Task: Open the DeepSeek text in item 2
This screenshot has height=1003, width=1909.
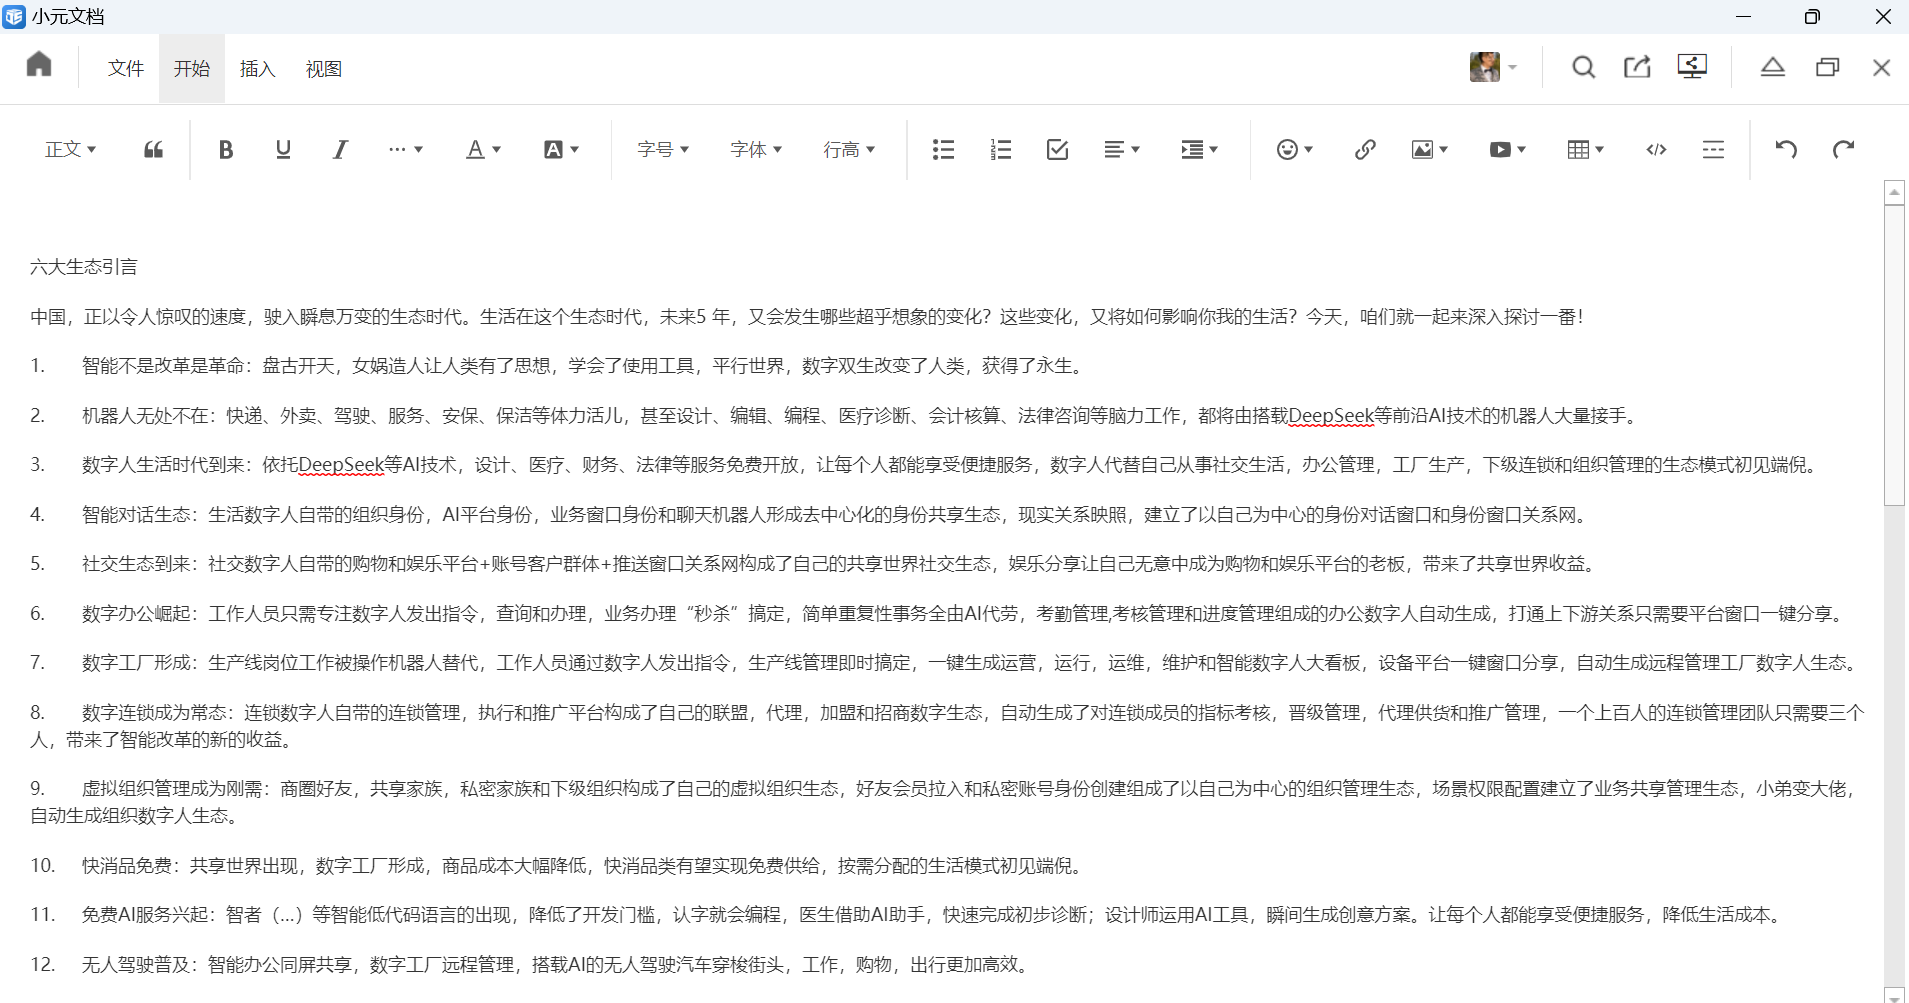Action: point(1331,416)
